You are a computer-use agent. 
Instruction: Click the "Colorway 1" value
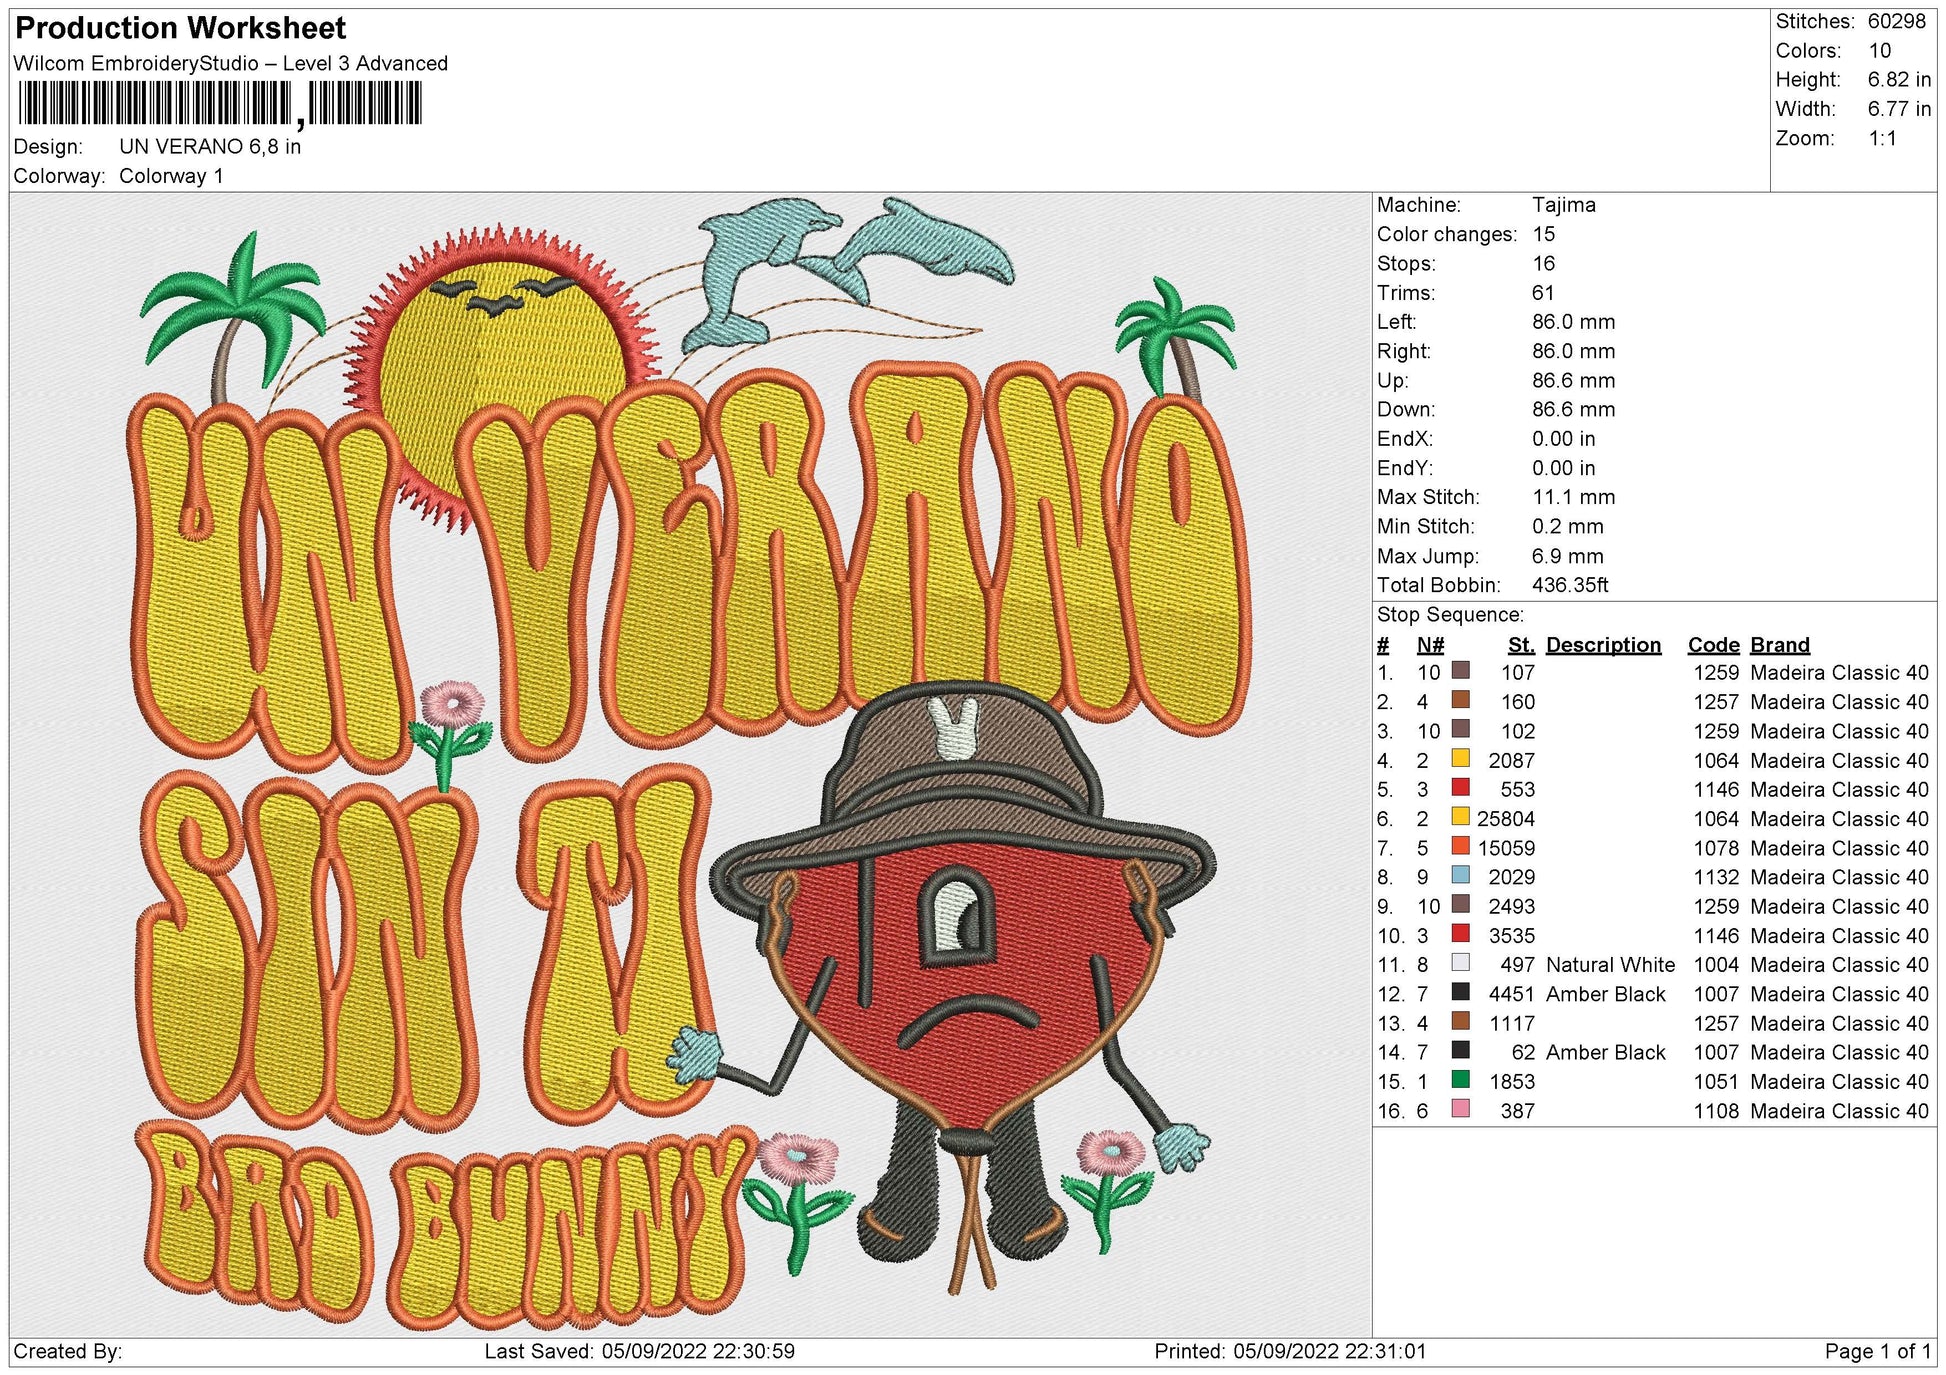click(x=171, y=176)
